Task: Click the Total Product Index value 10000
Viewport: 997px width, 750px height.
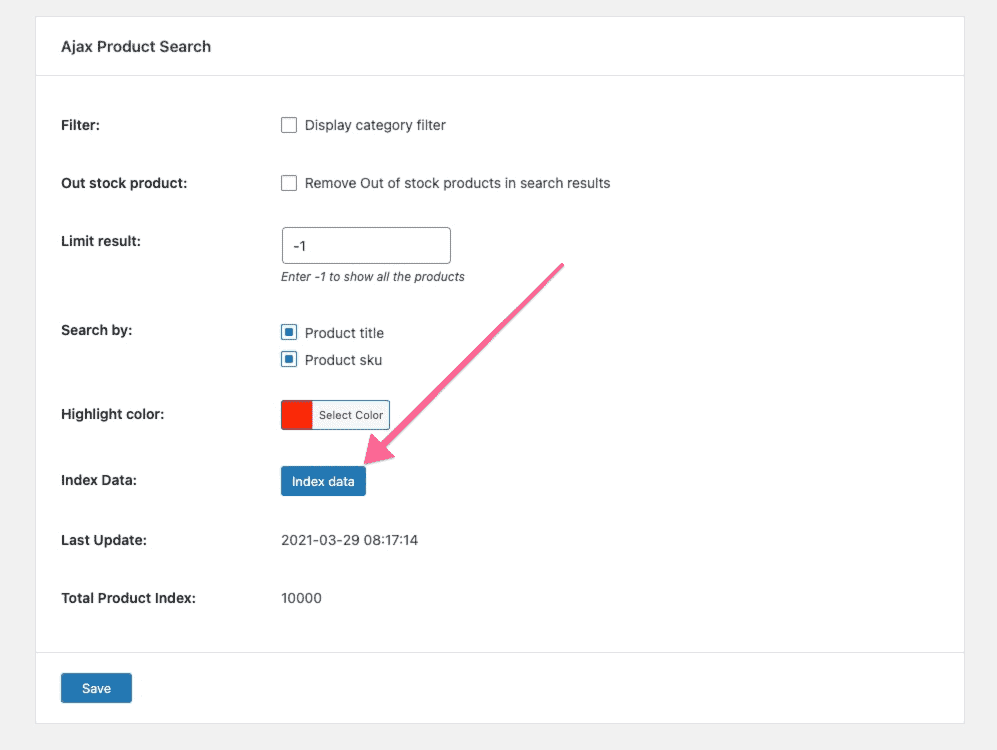Action: coord(301,598)
